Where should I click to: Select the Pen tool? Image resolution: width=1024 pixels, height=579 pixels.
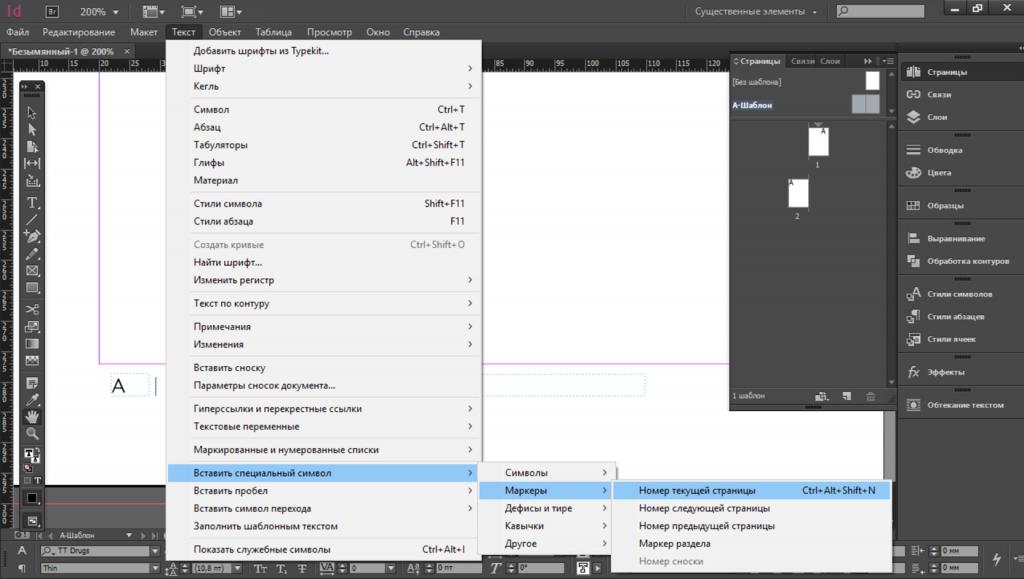click(32, 236)
